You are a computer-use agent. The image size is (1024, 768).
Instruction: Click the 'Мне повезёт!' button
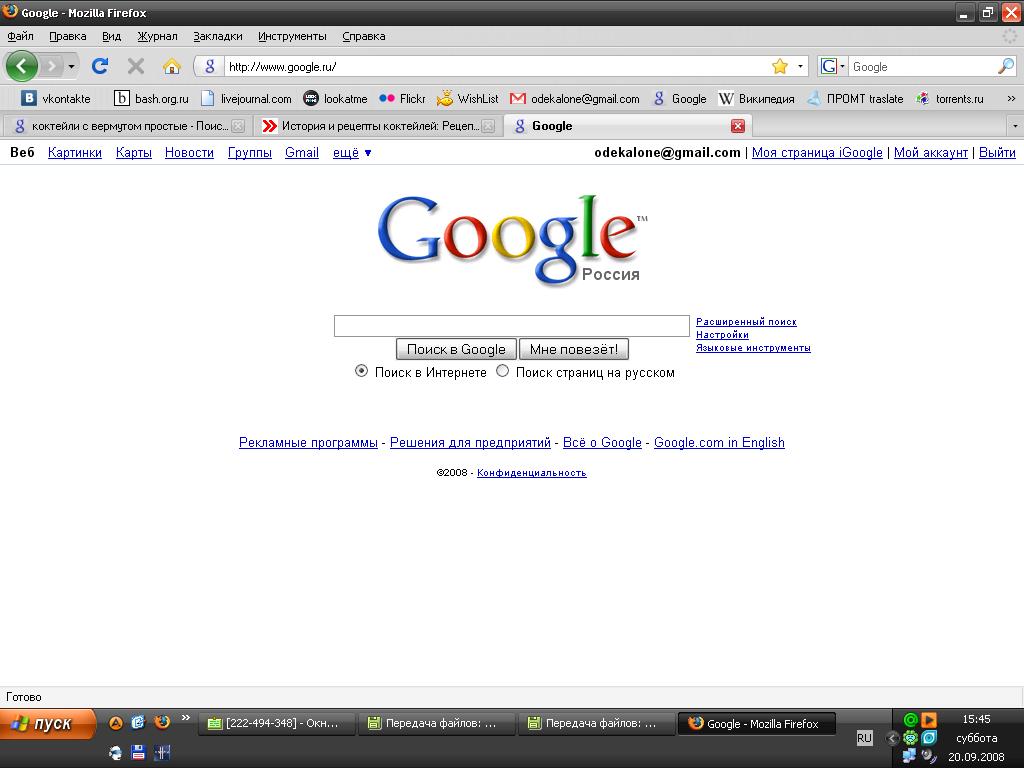573,349
